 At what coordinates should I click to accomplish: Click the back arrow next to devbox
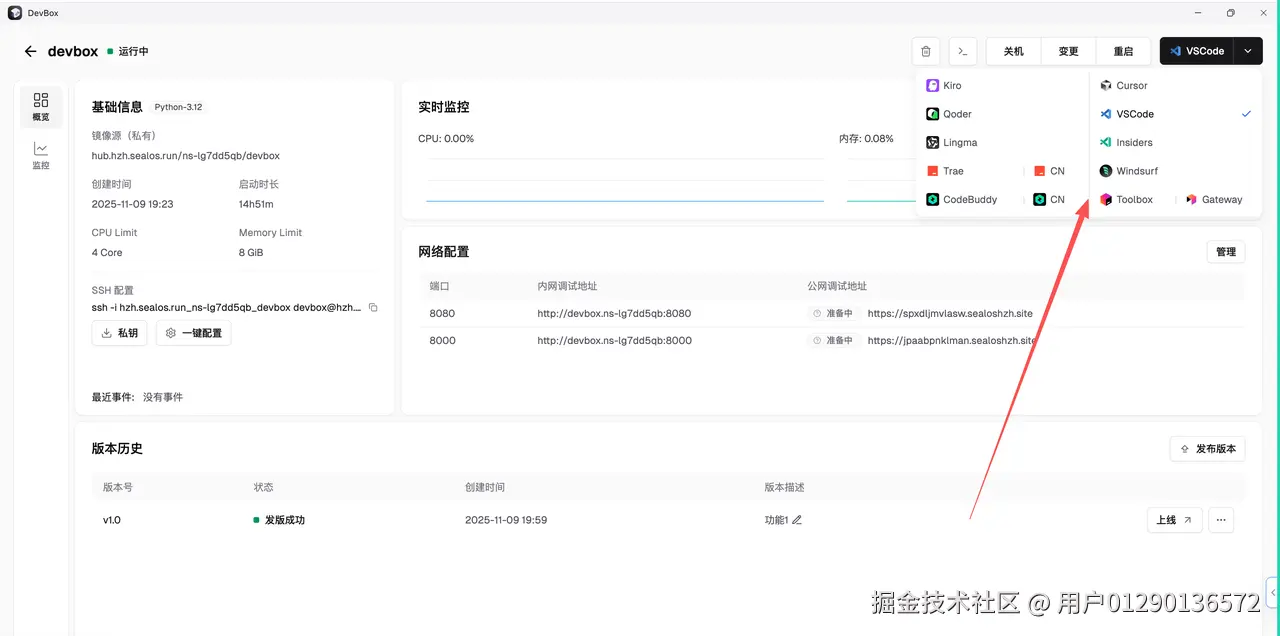point(30,51)
